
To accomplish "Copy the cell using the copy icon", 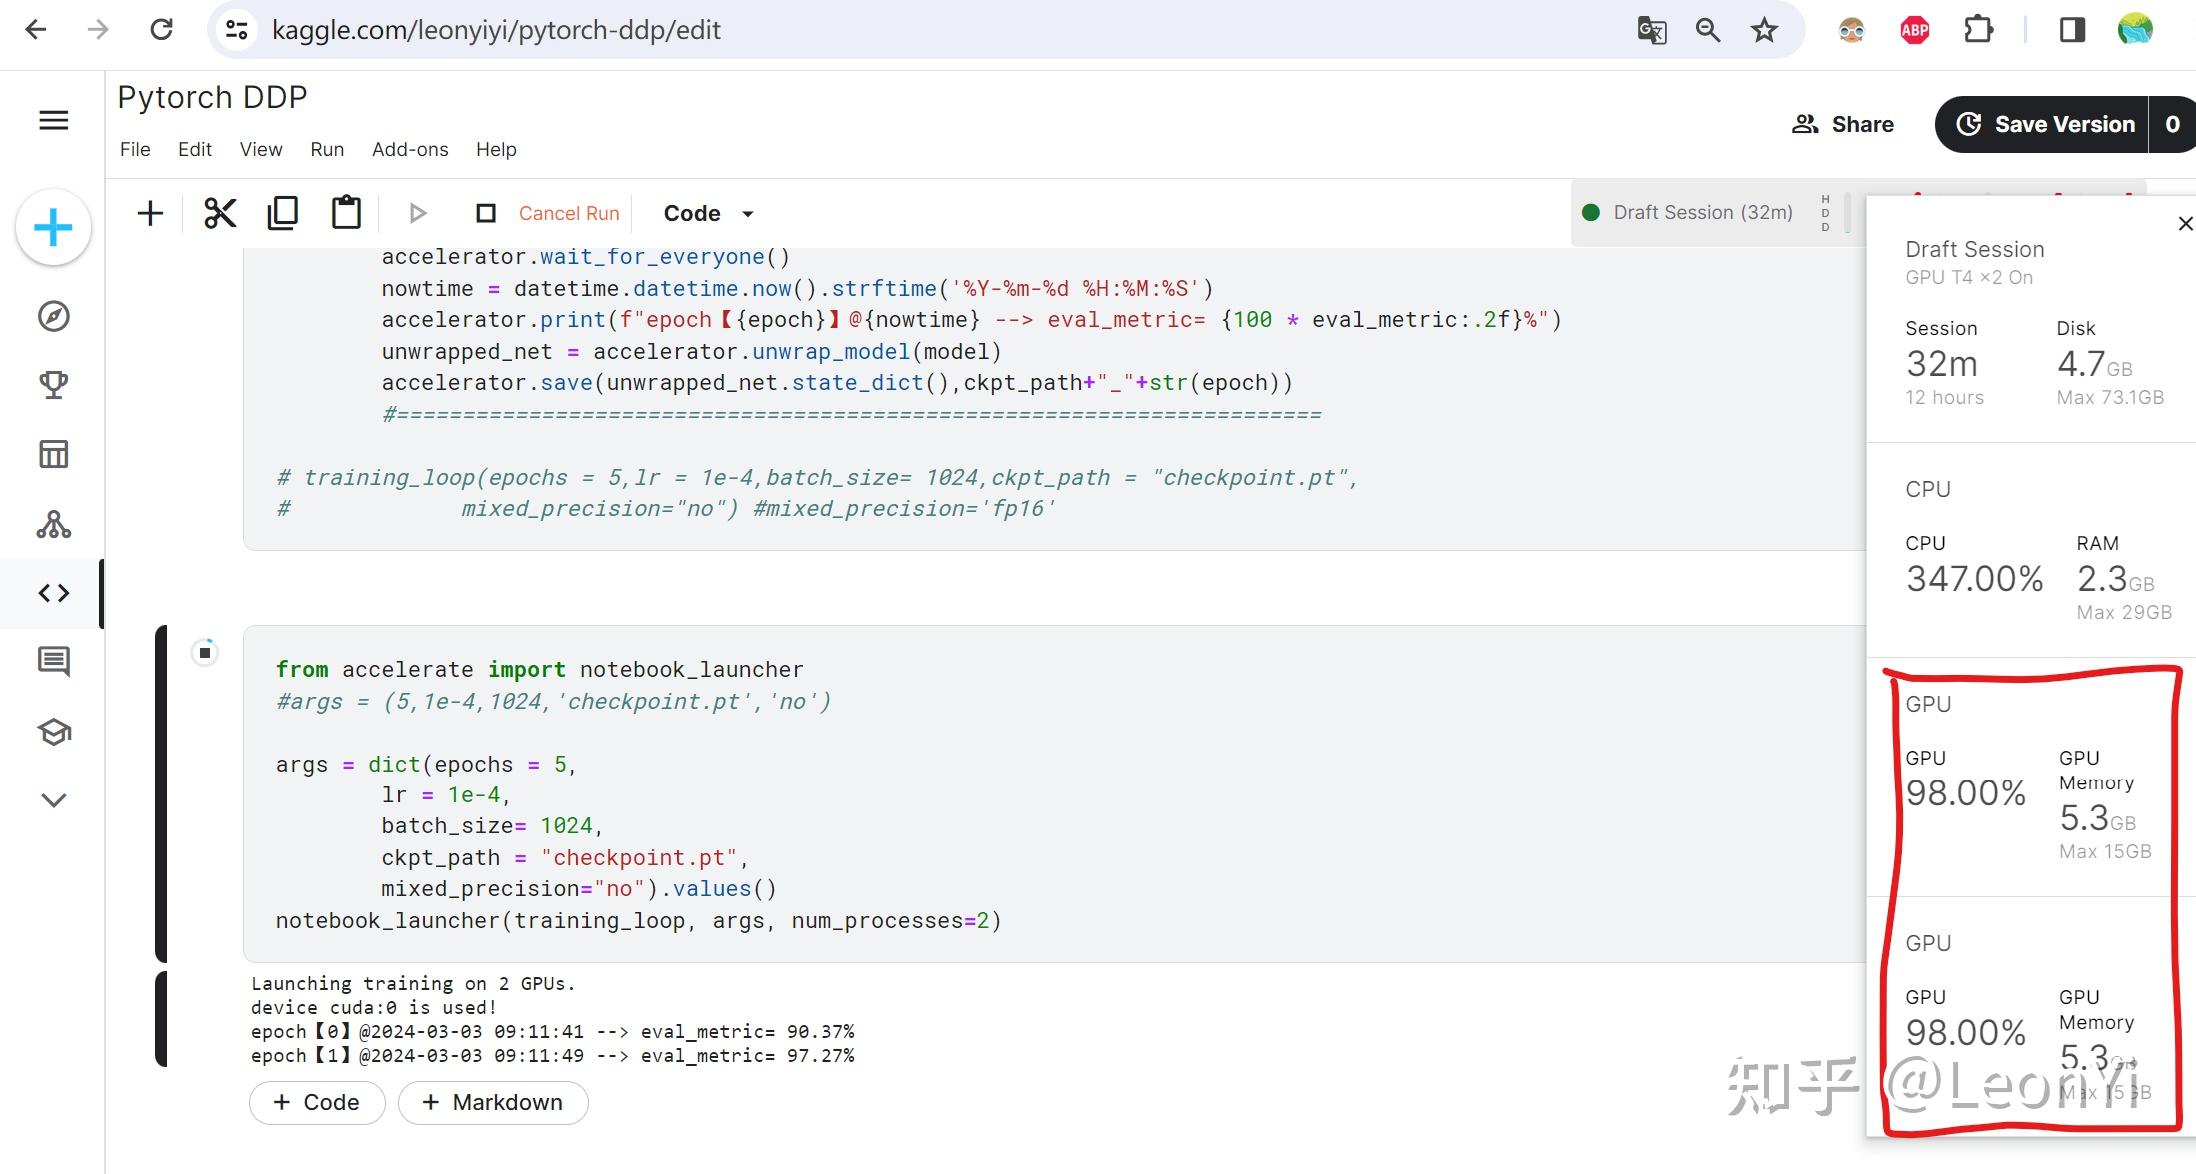I will coord(283,213).
